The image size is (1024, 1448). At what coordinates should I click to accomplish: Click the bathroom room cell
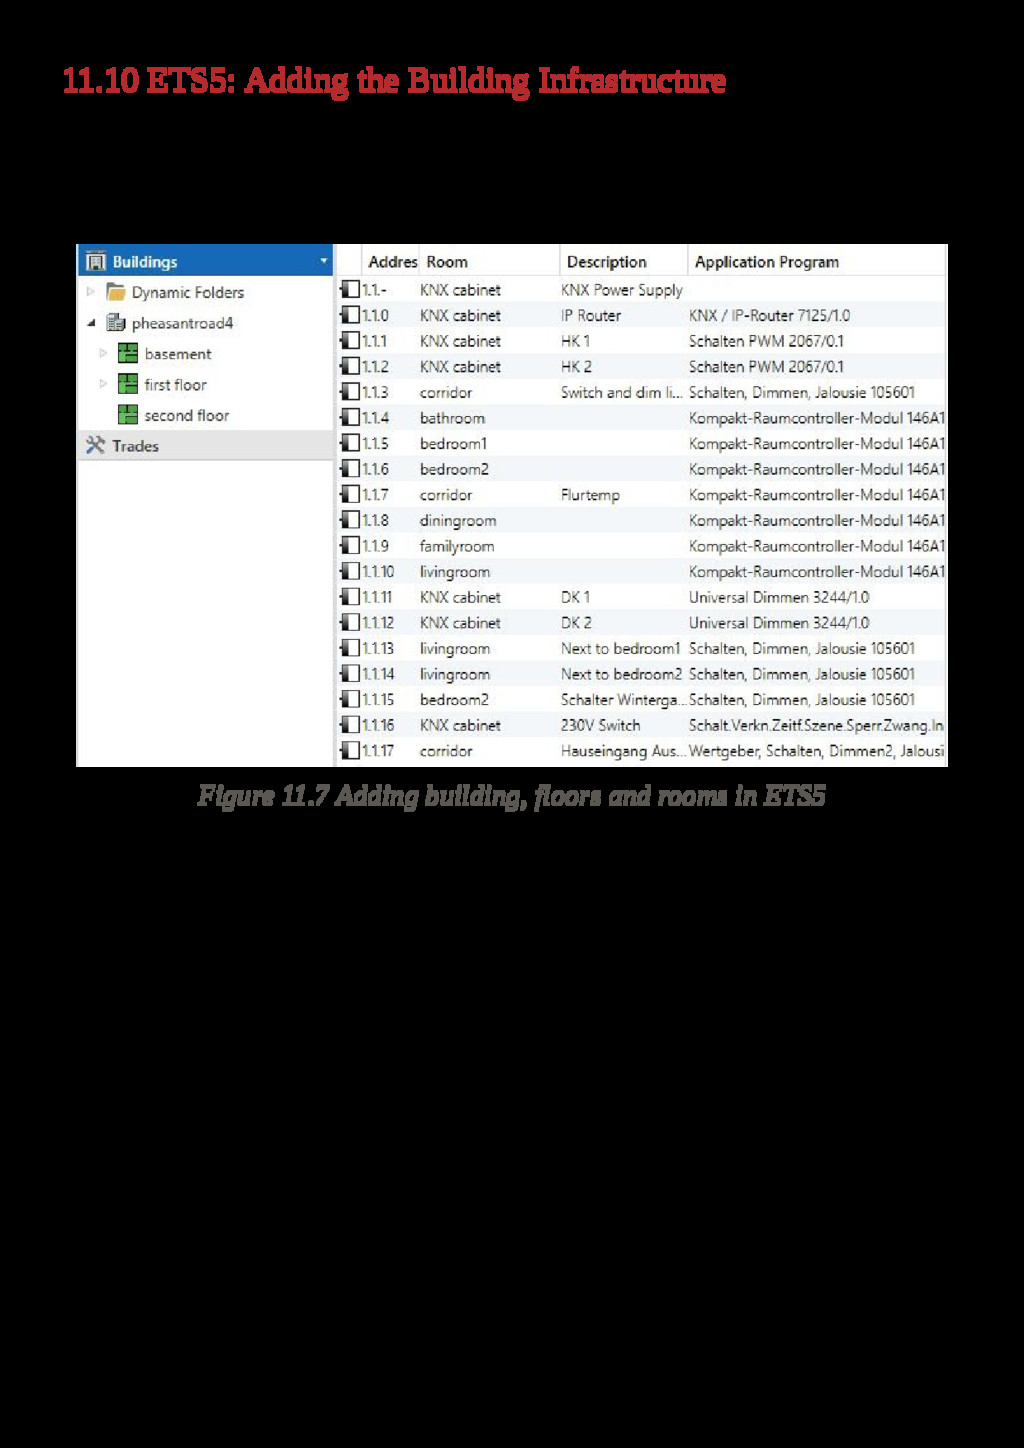pyautogui.click(x=452, y=418)
